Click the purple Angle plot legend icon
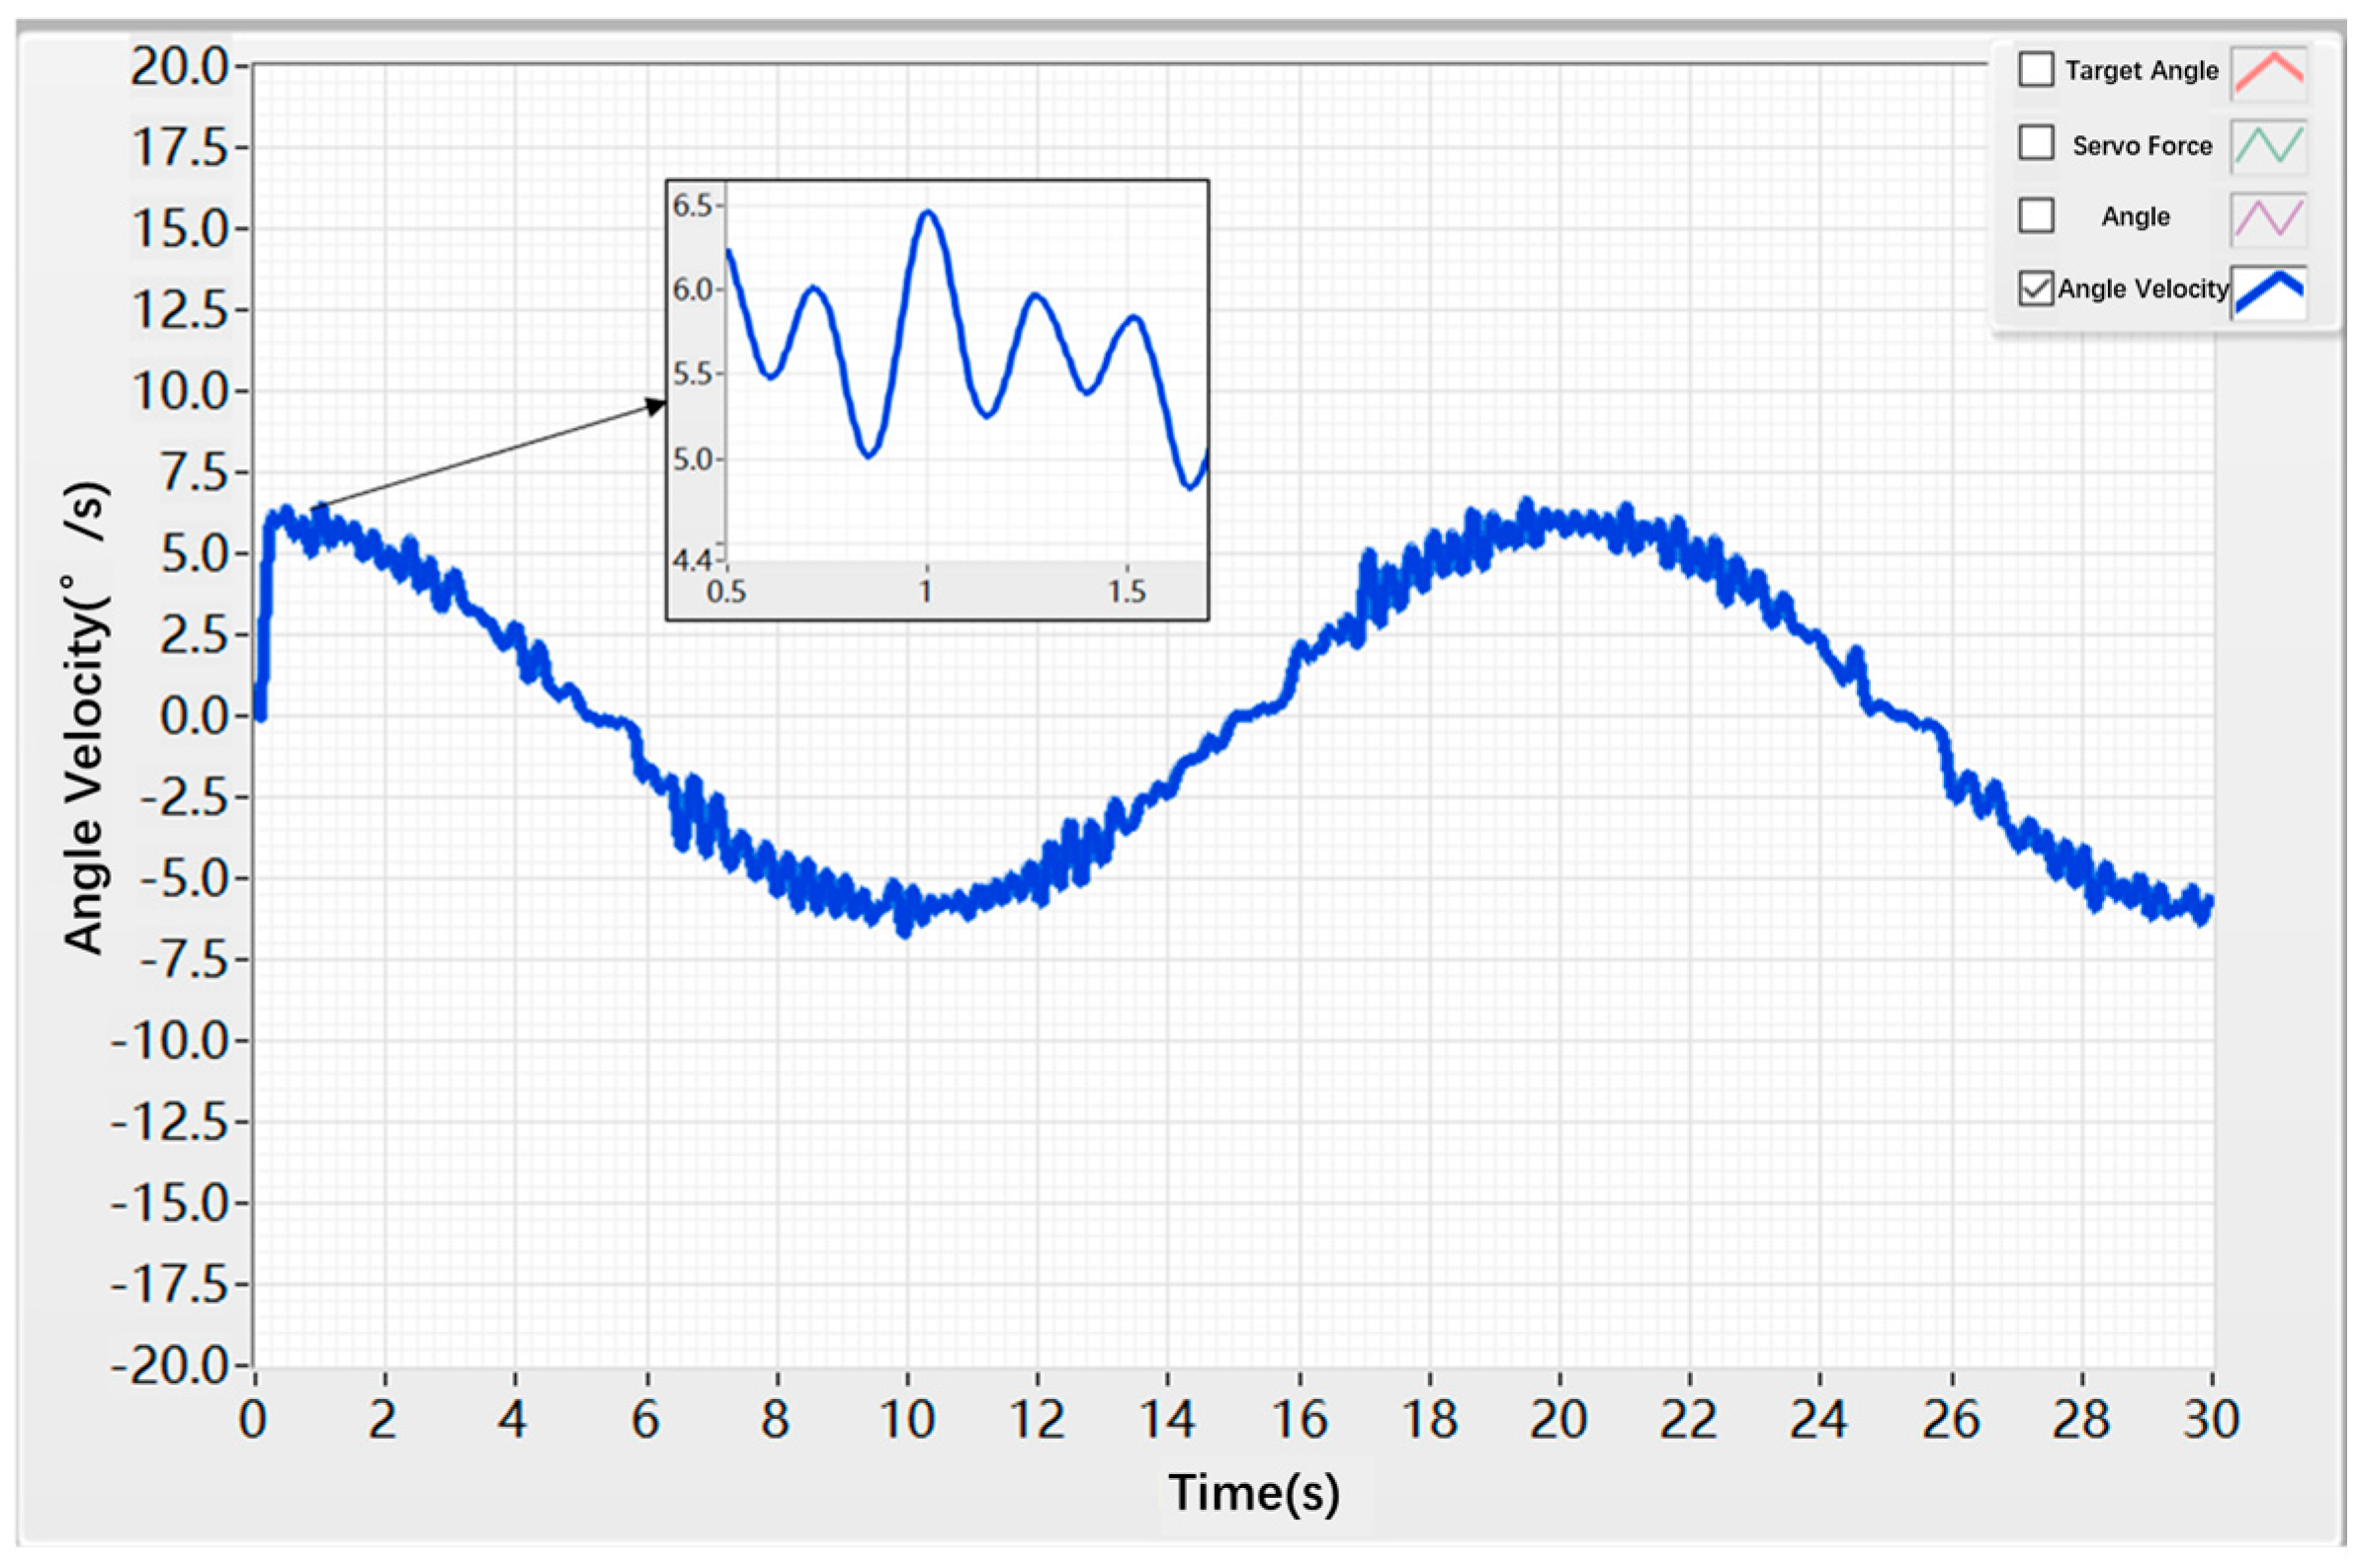 coord(2269,218)
